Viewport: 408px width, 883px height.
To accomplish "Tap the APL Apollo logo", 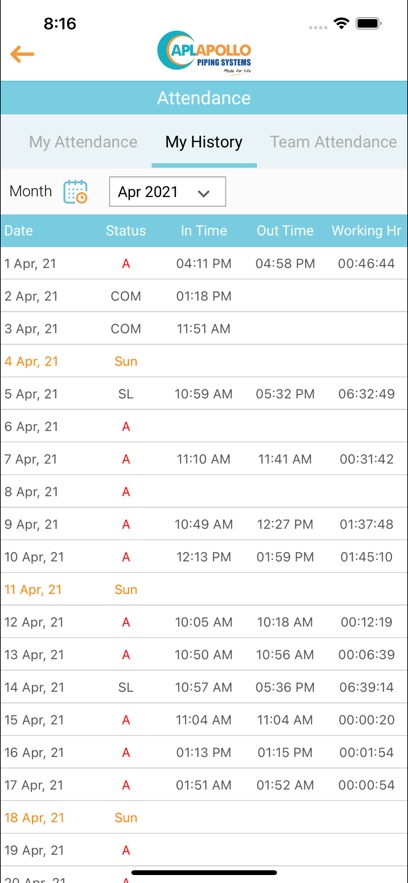I will (204, 54).
